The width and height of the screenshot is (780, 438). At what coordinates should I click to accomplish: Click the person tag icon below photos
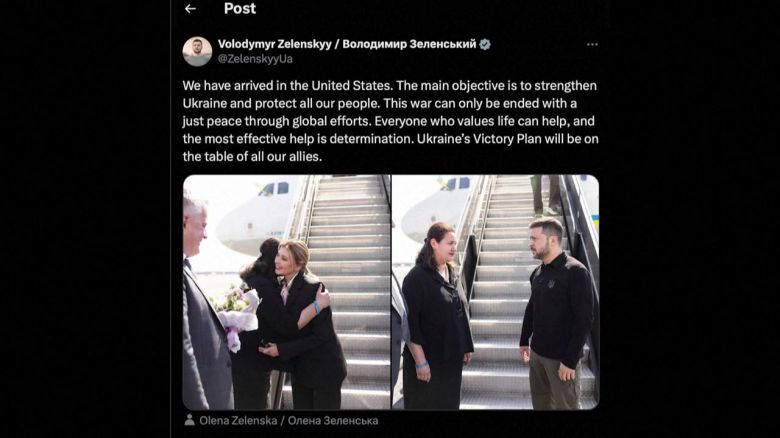pyautogui.click(x=190, y=420)
